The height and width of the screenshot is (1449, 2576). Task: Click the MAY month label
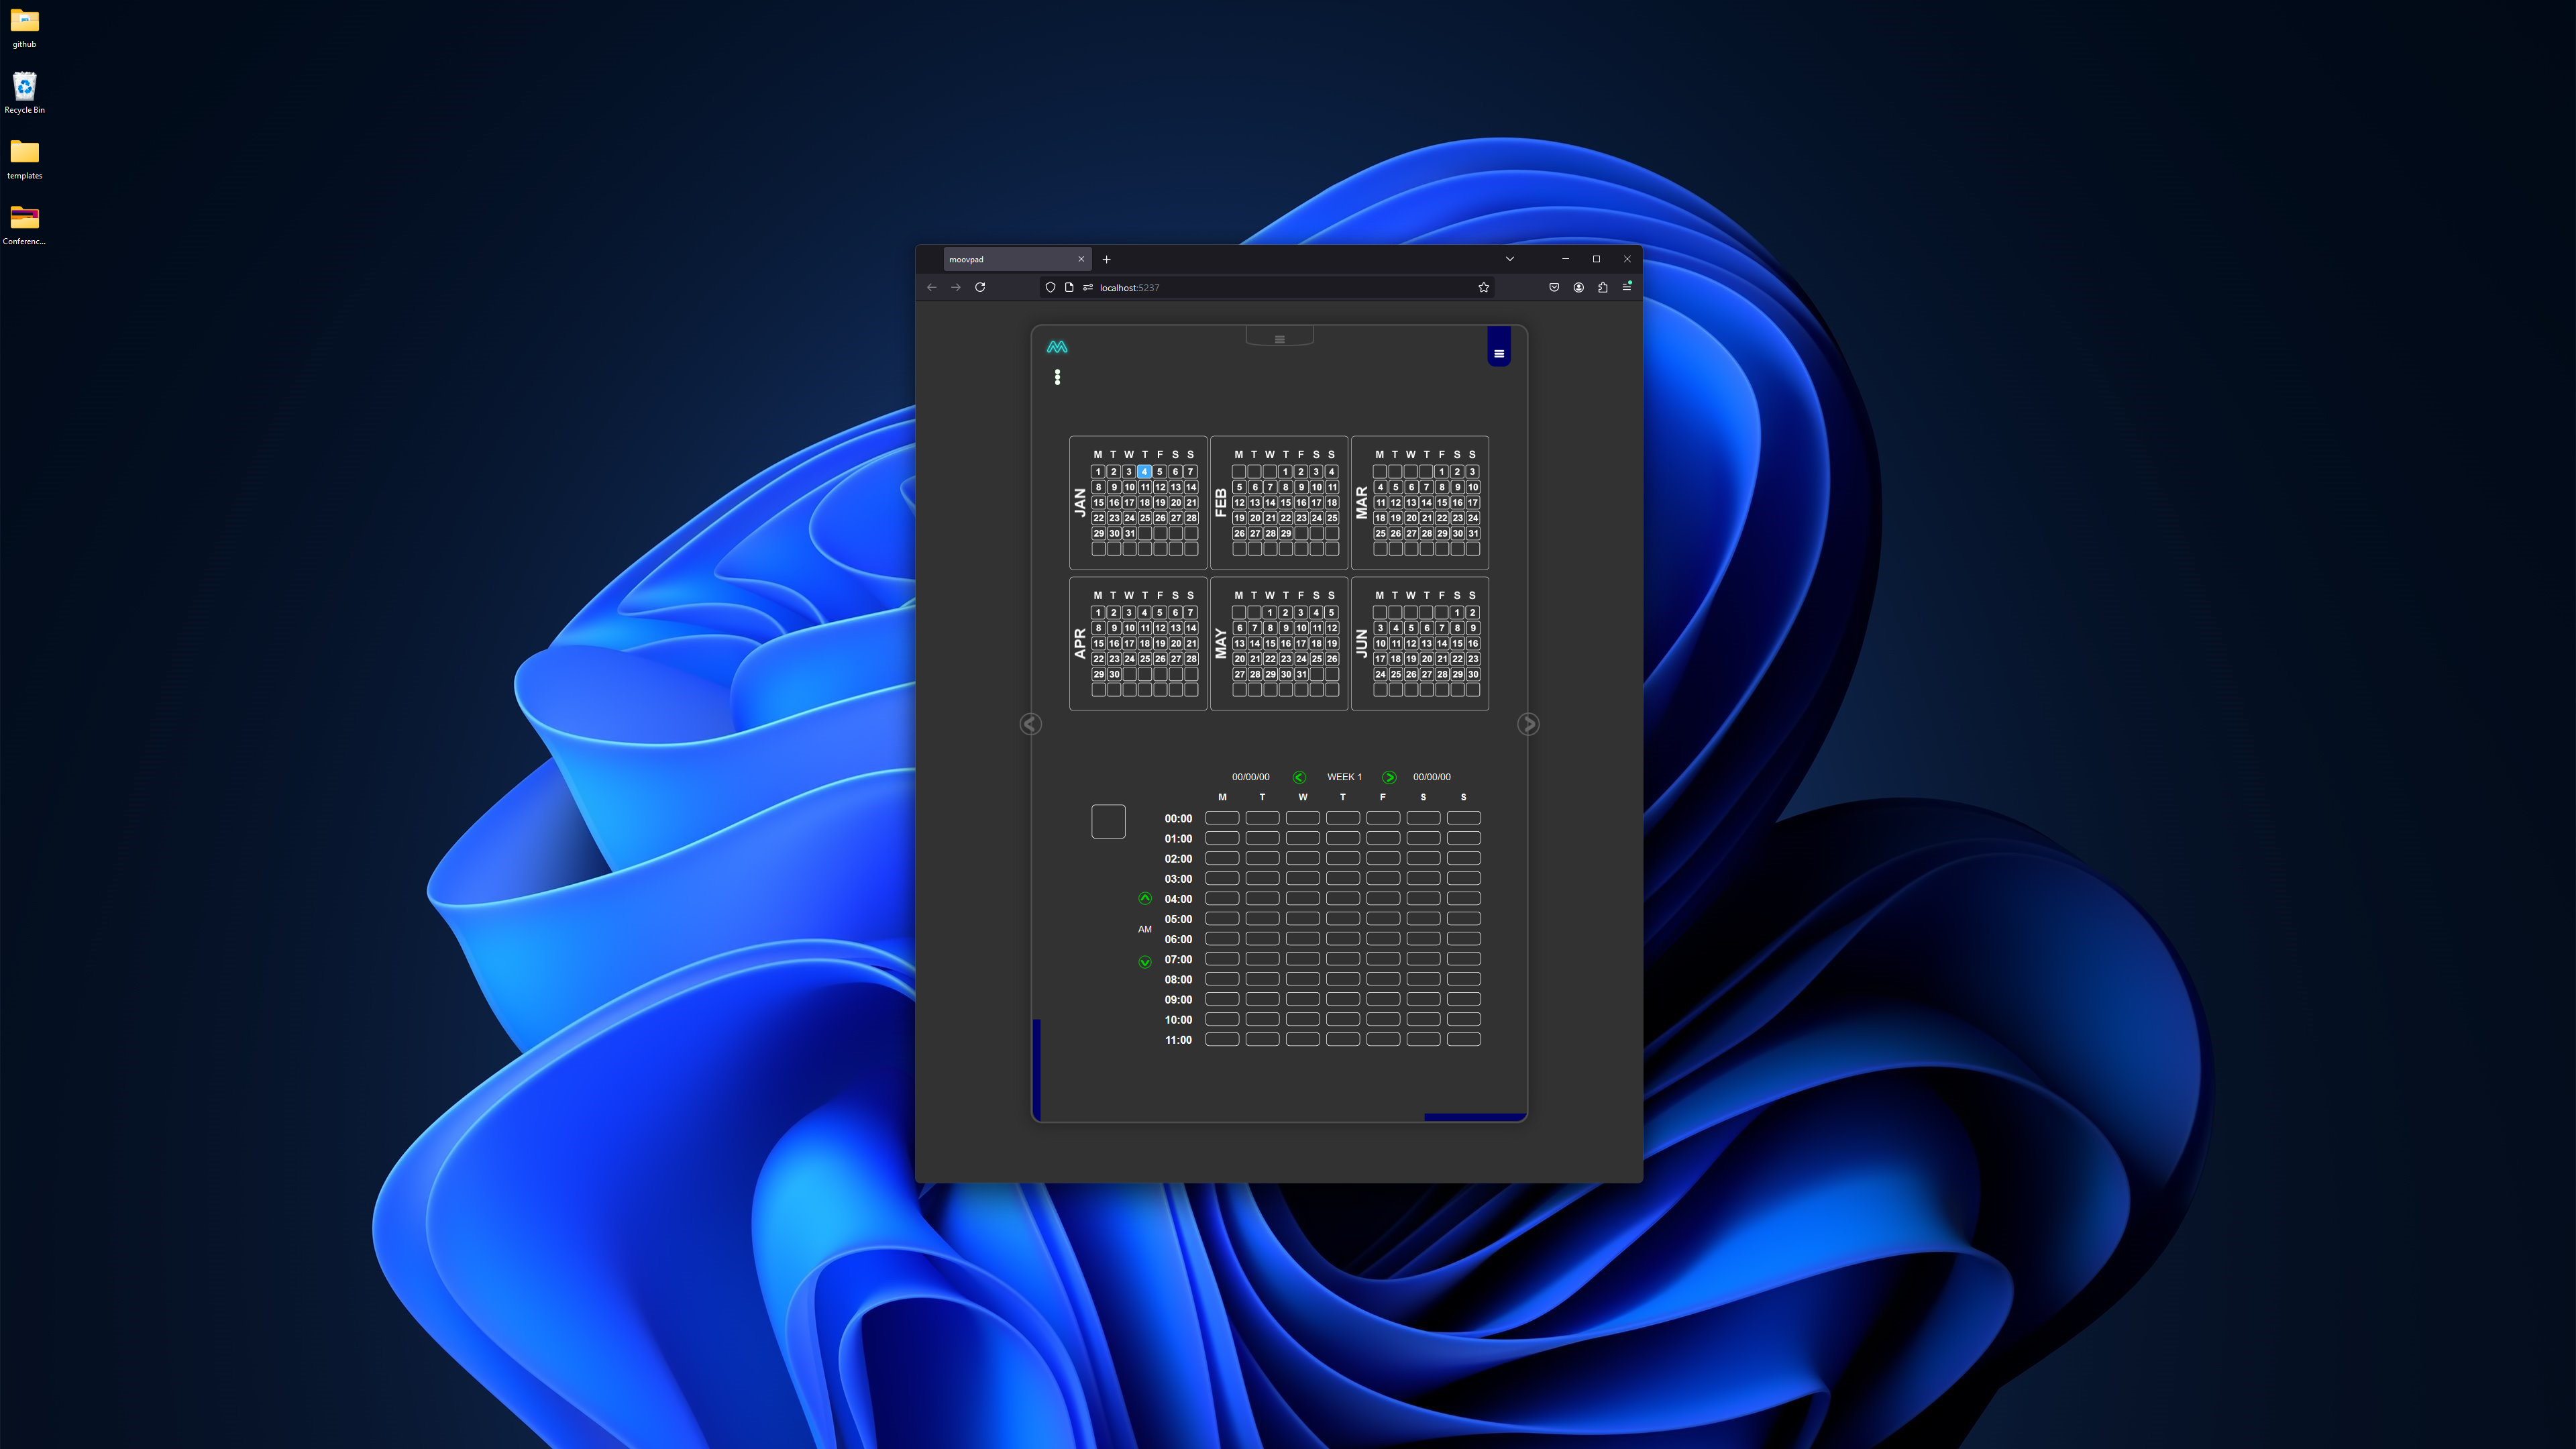click(x=1220, y=643)
